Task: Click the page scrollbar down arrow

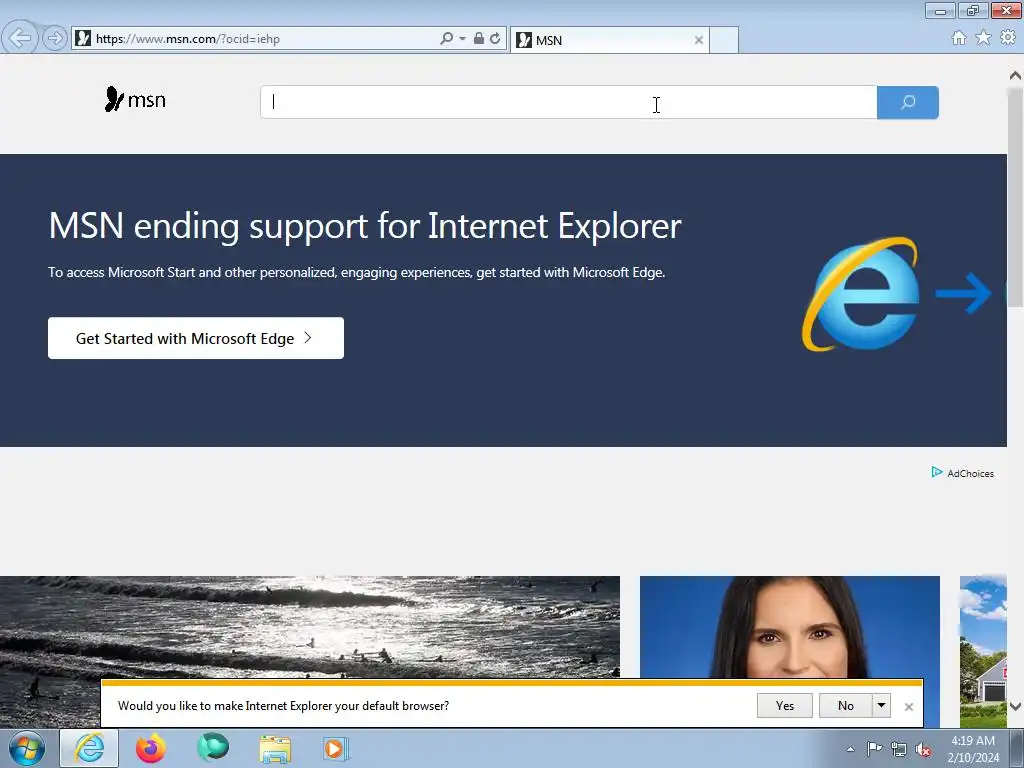Action: [x=1016, y=706]
